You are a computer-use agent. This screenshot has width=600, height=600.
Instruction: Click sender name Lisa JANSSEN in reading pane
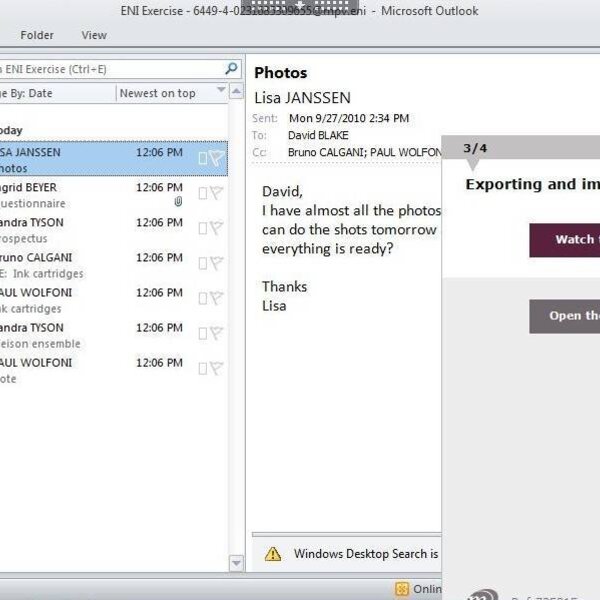pyautogui.click(x=302, y=98)
